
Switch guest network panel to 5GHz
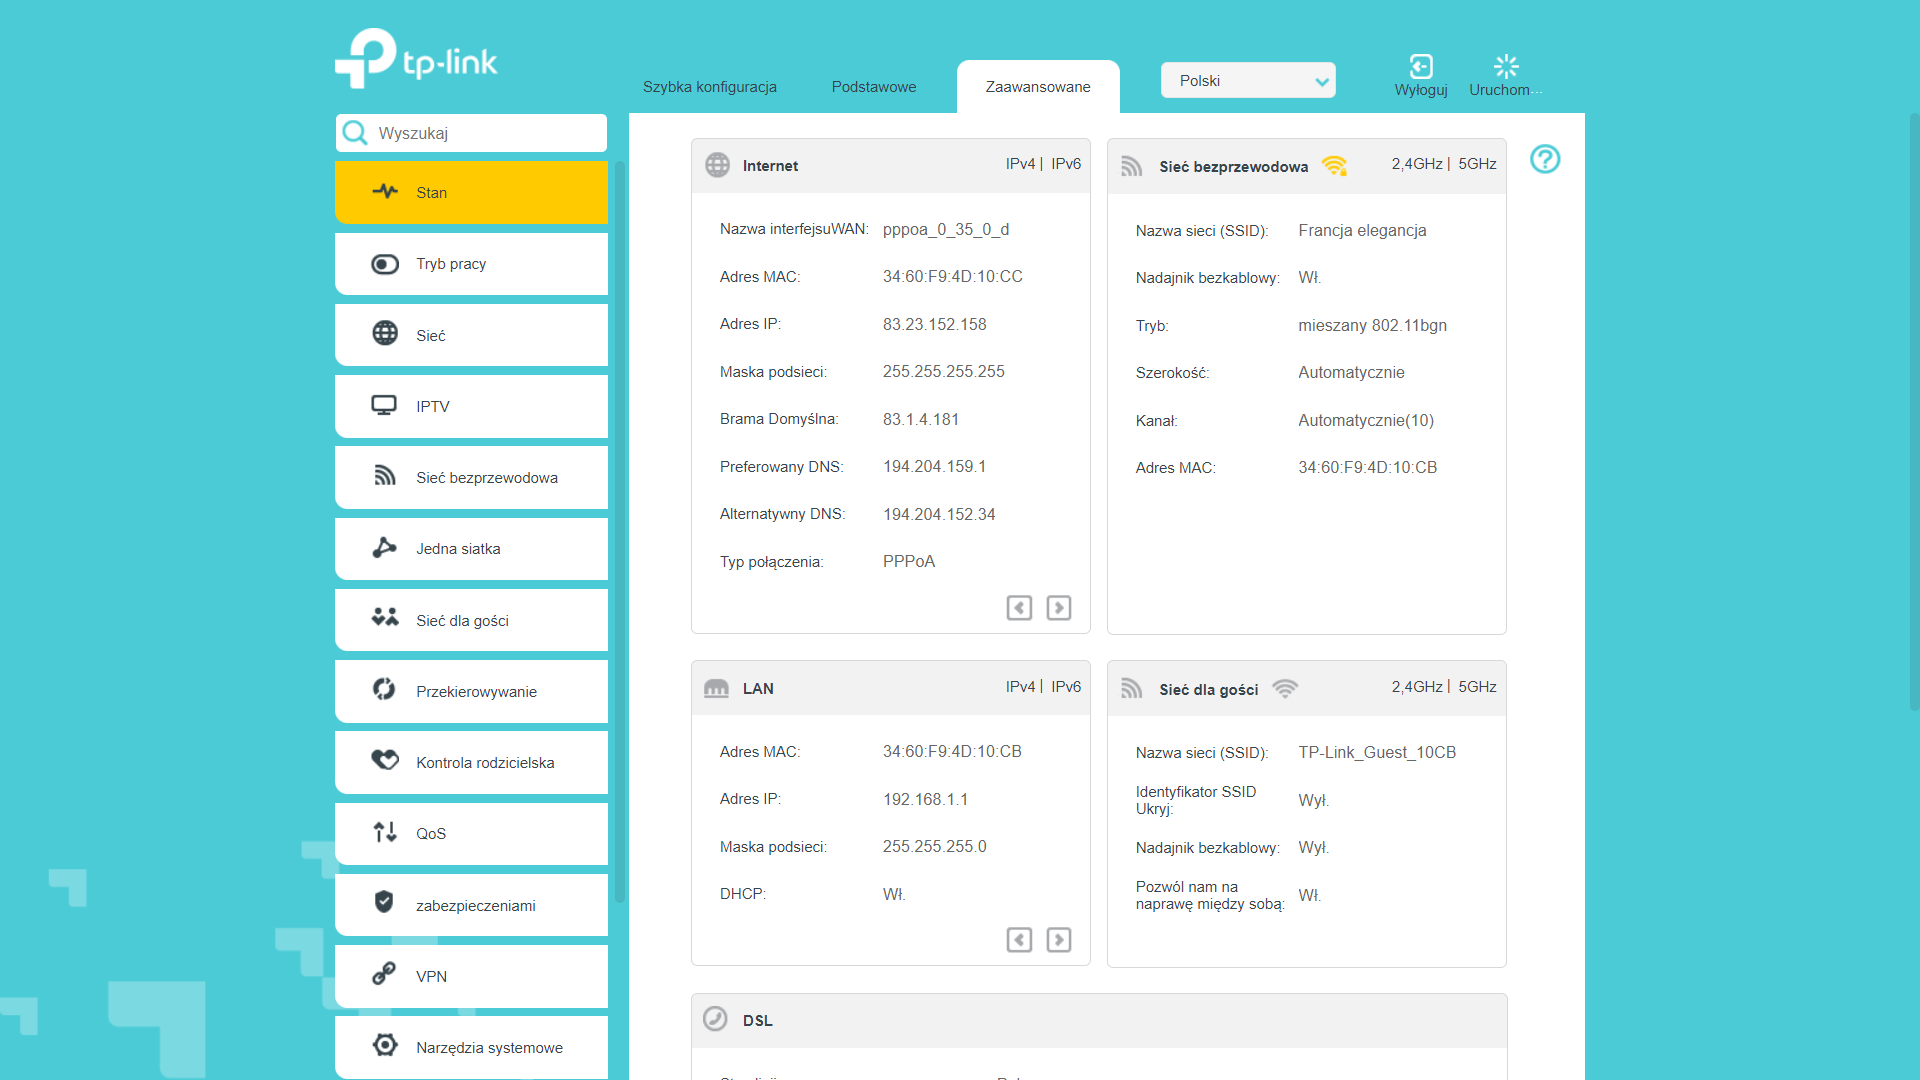pyautogui.click(x=1477, y=687)
